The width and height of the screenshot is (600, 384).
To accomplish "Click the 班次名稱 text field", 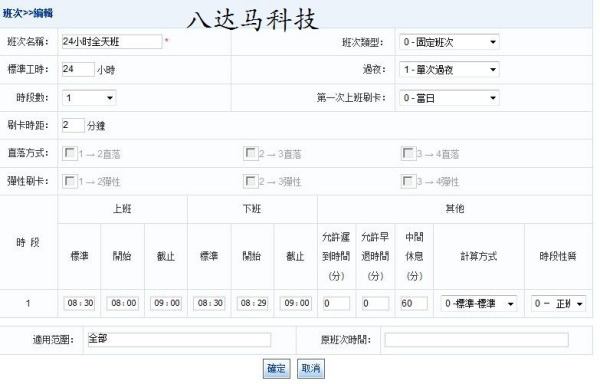I will tap(112, 41).
